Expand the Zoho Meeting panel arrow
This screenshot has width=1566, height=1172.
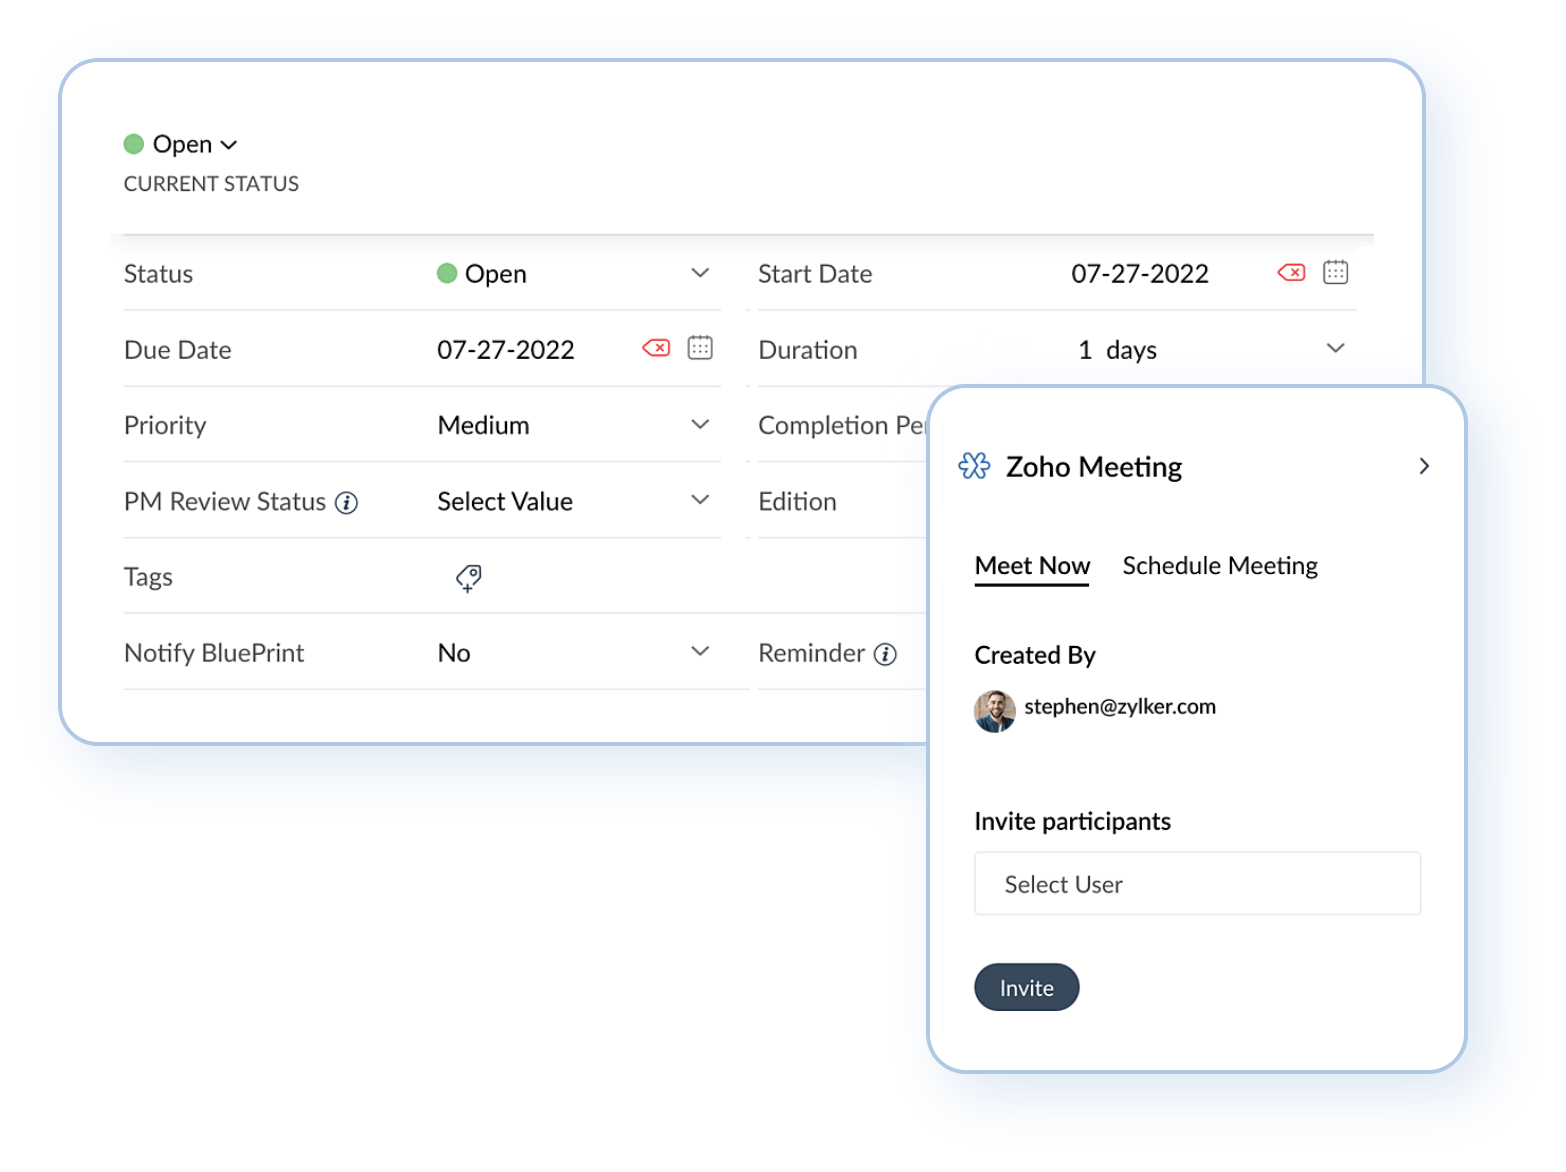coord(1424,466)
